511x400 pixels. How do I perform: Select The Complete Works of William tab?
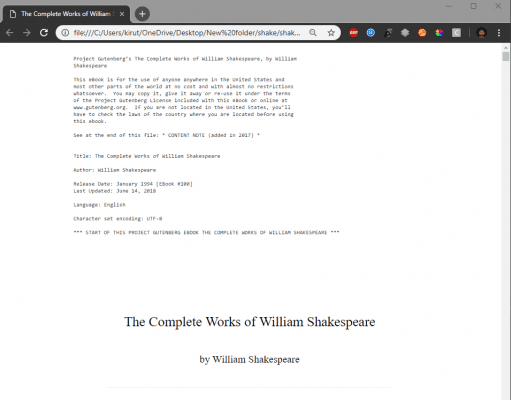click(x=66, y=14)
